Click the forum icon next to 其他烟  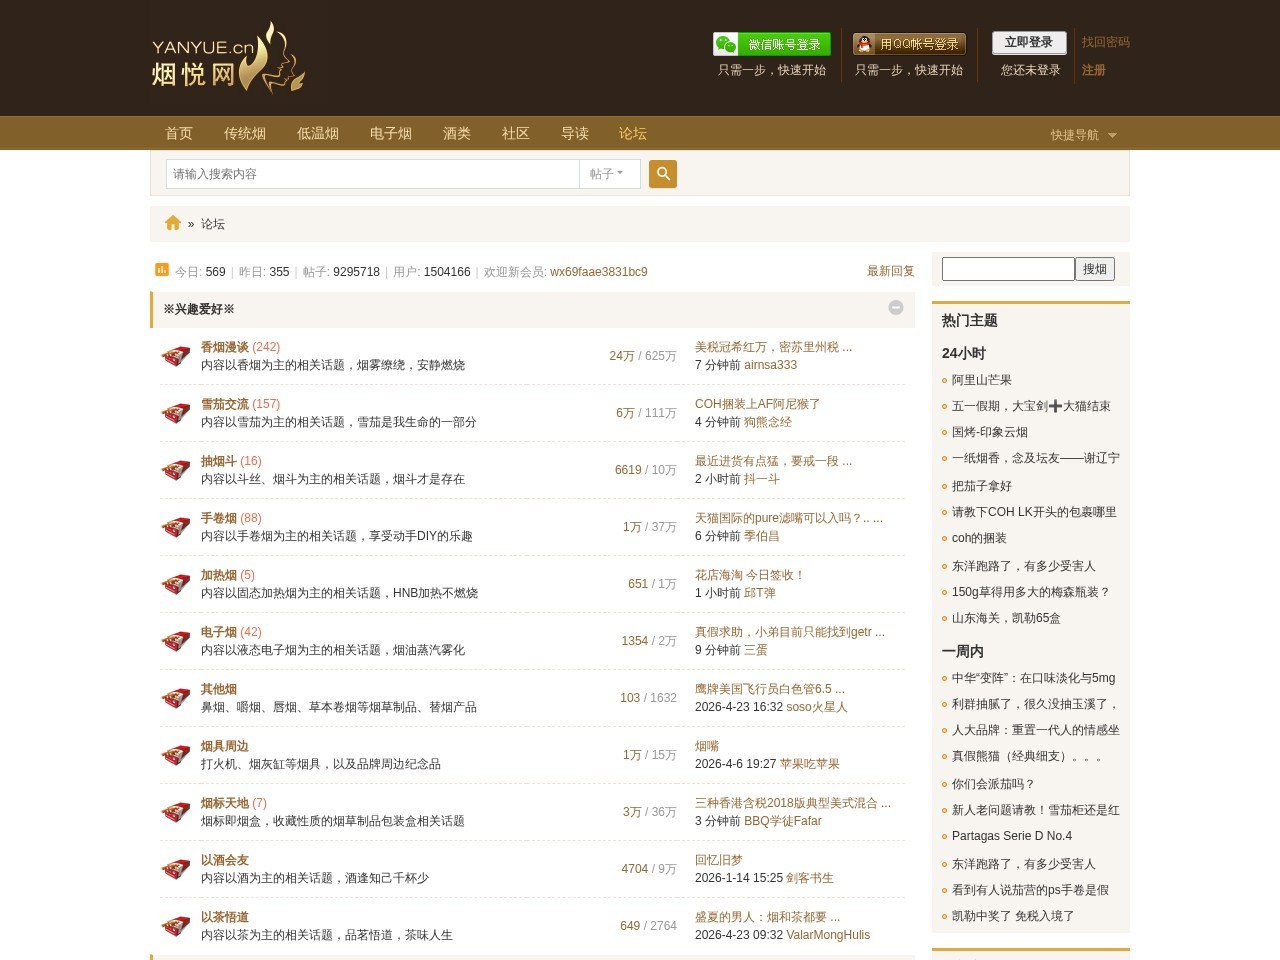[x=176, y=698]
